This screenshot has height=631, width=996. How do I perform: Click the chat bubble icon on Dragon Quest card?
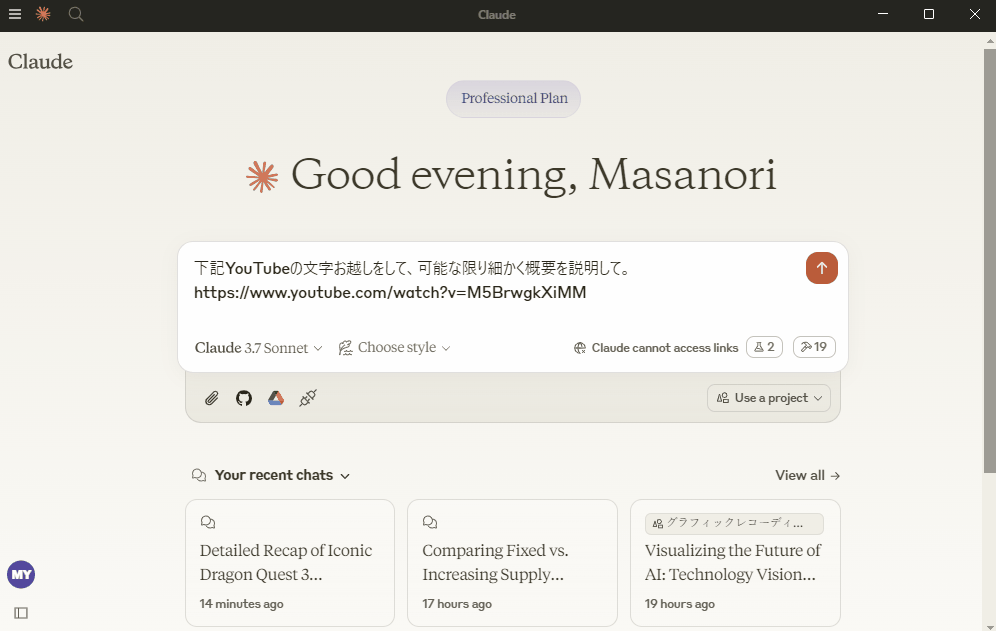pyautogui.click(x=208, y=522)
